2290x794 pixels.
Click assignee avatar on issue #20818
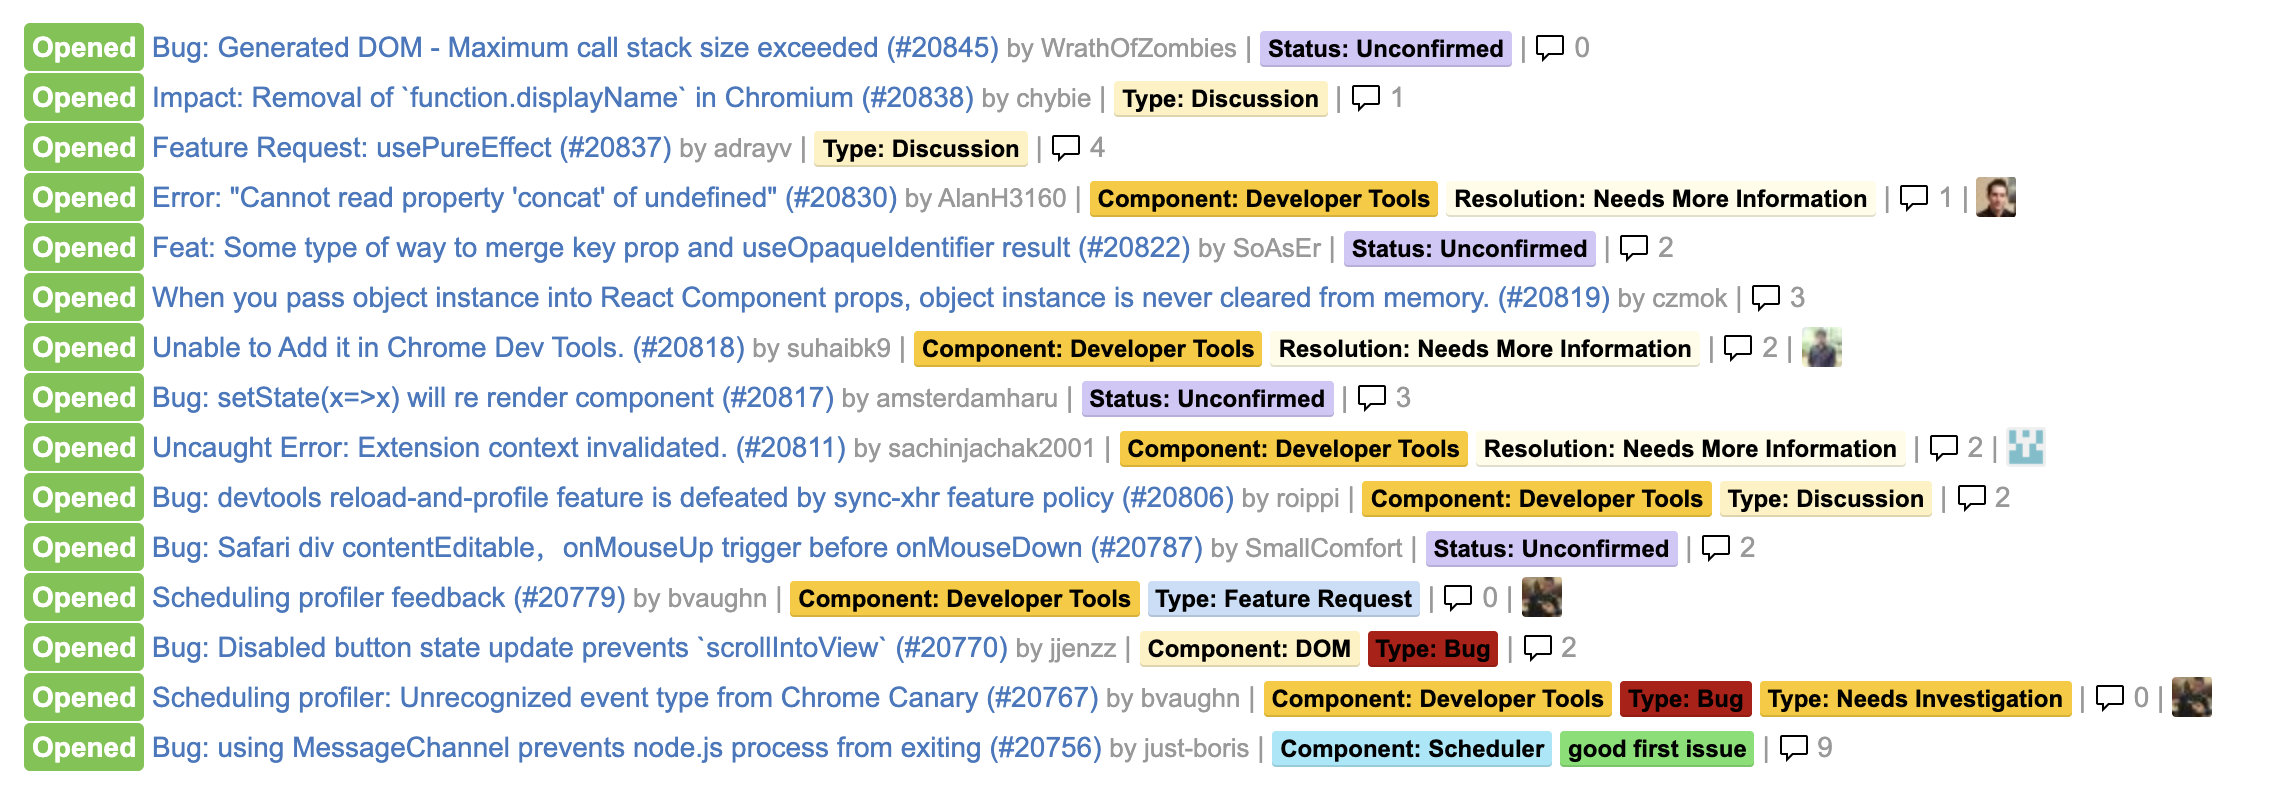point(1821,347)
